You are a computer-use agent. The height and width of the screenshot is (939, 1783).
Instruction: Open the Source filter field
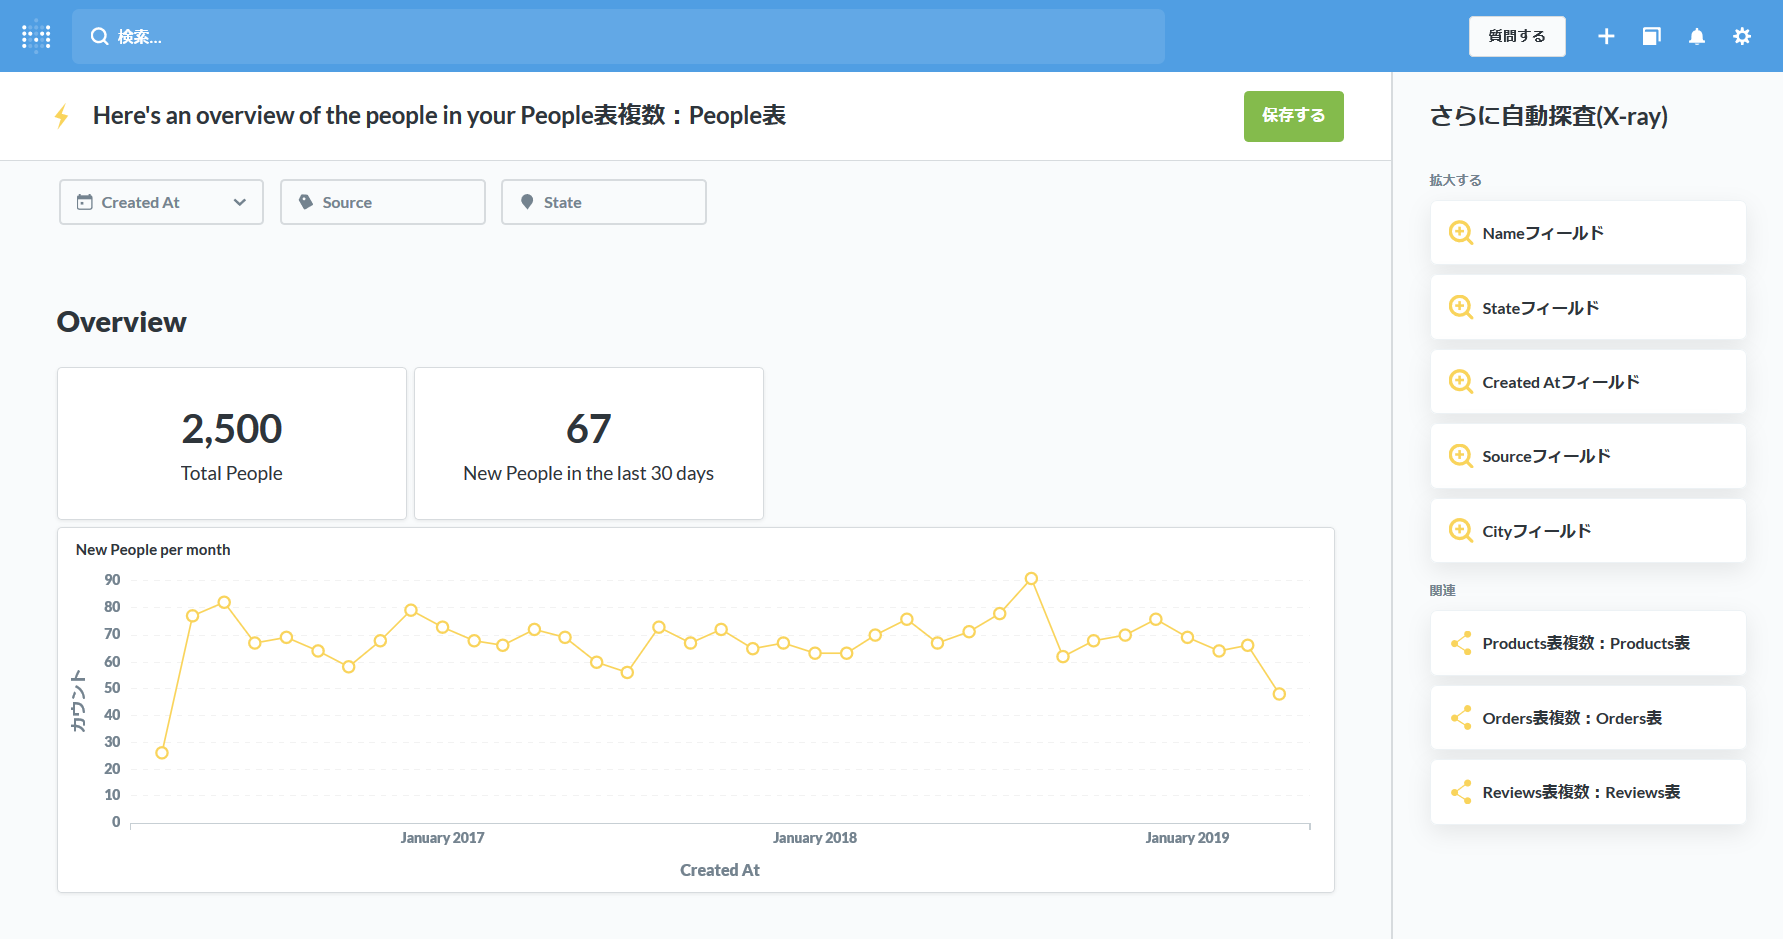383,202
